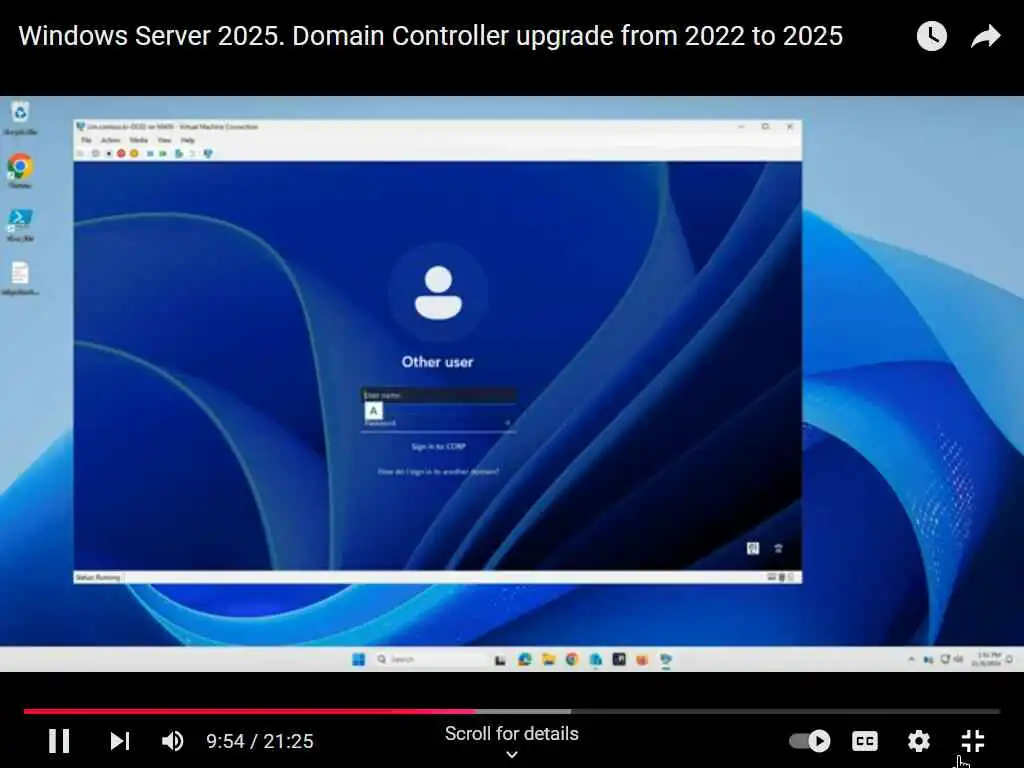
Task: Select the text document desktop icon
Action: pos(20,279)
